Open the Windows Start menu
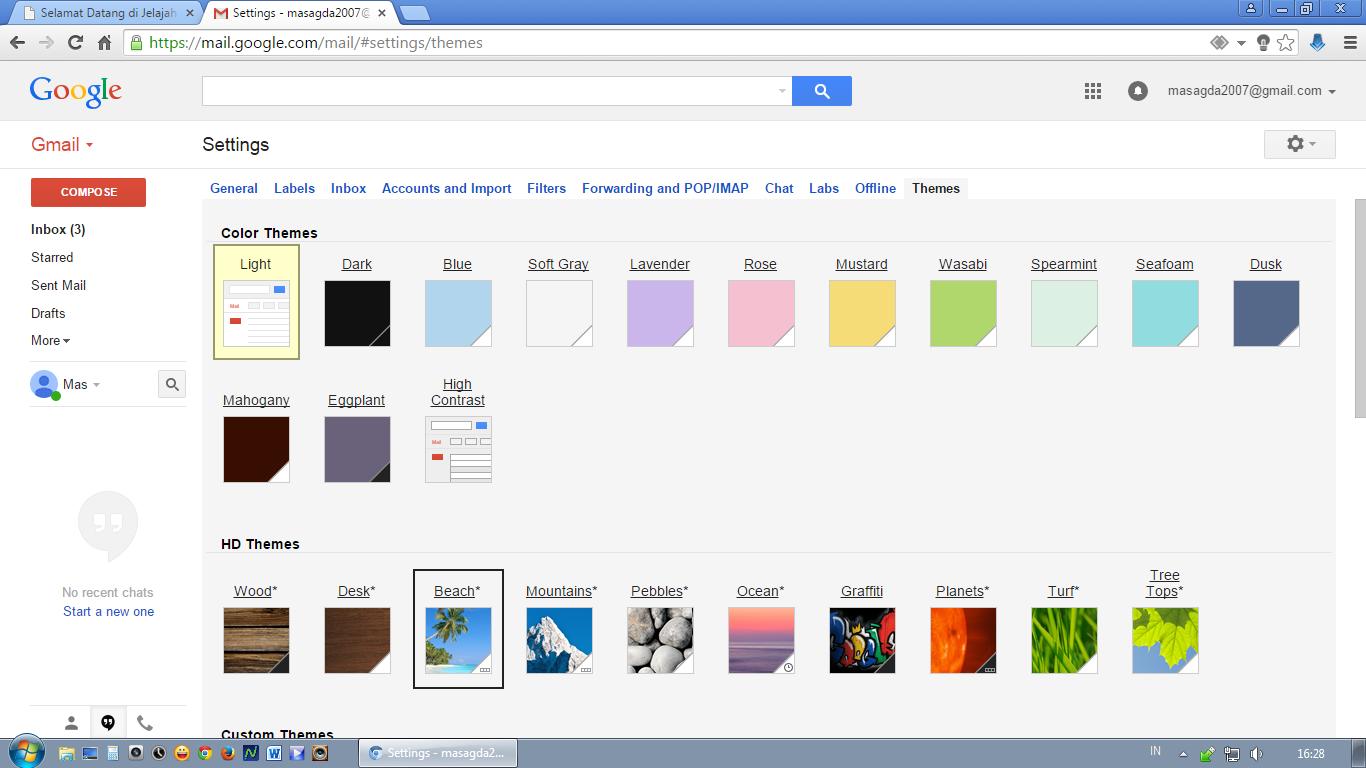Viewport: 1366px width, 768px height. tap(26, 752)
